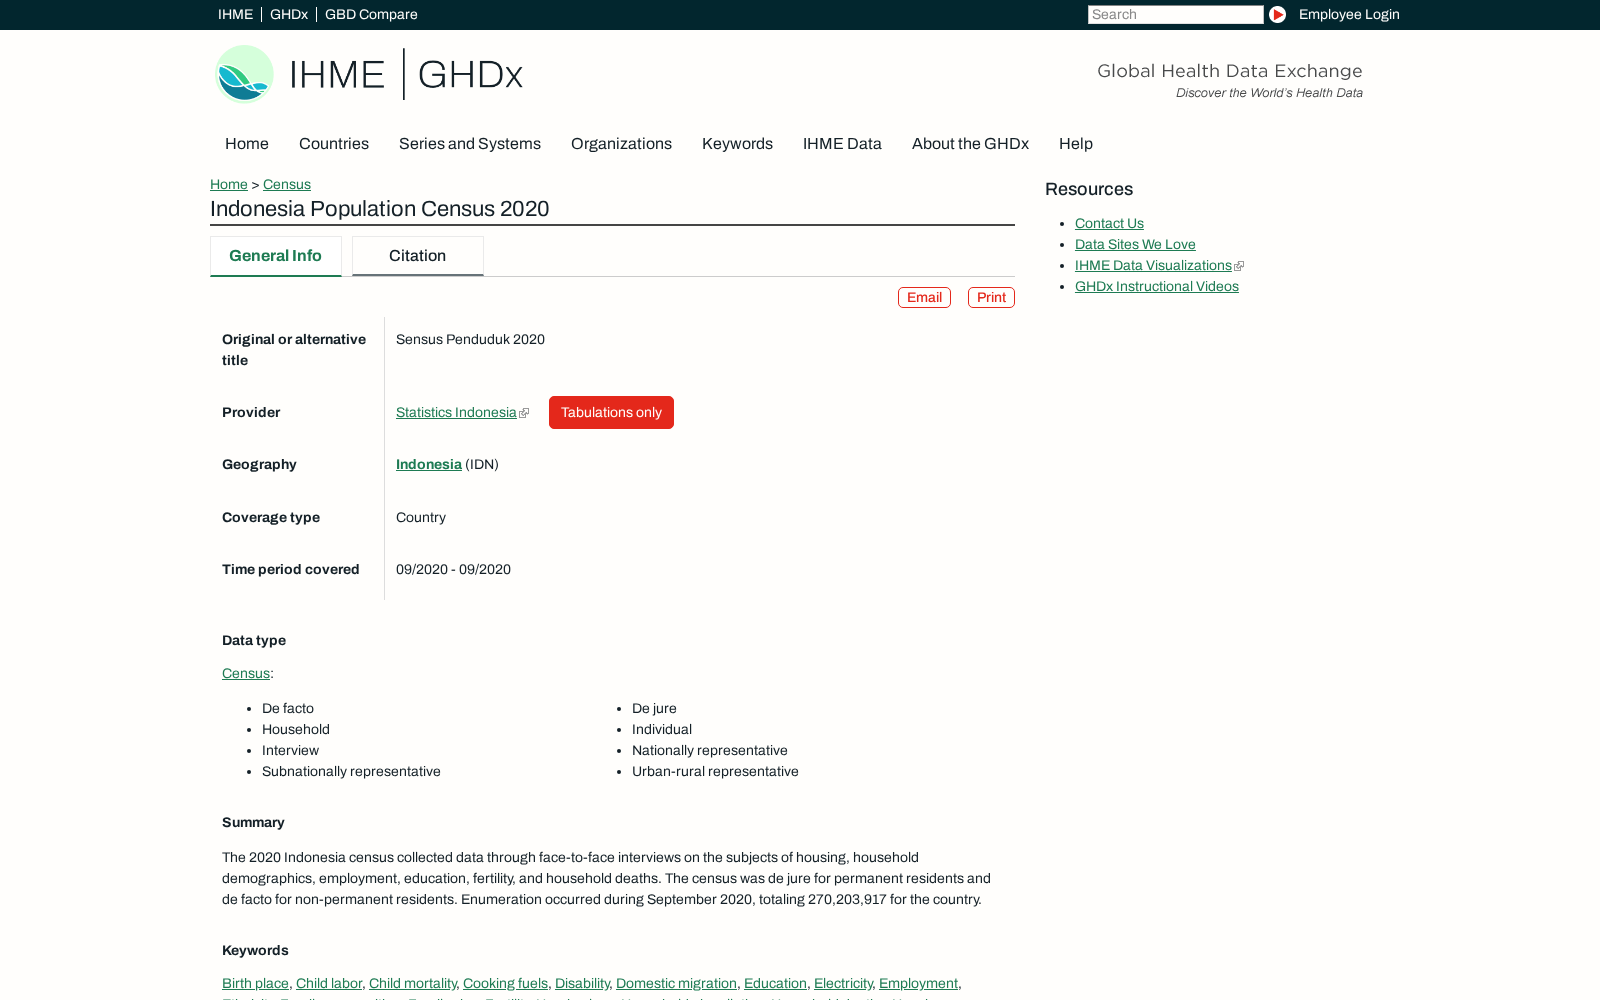This screenshot has width=1600, height=1000.
Task: Open the Electricity keyword
Action: tap(843, 984)
